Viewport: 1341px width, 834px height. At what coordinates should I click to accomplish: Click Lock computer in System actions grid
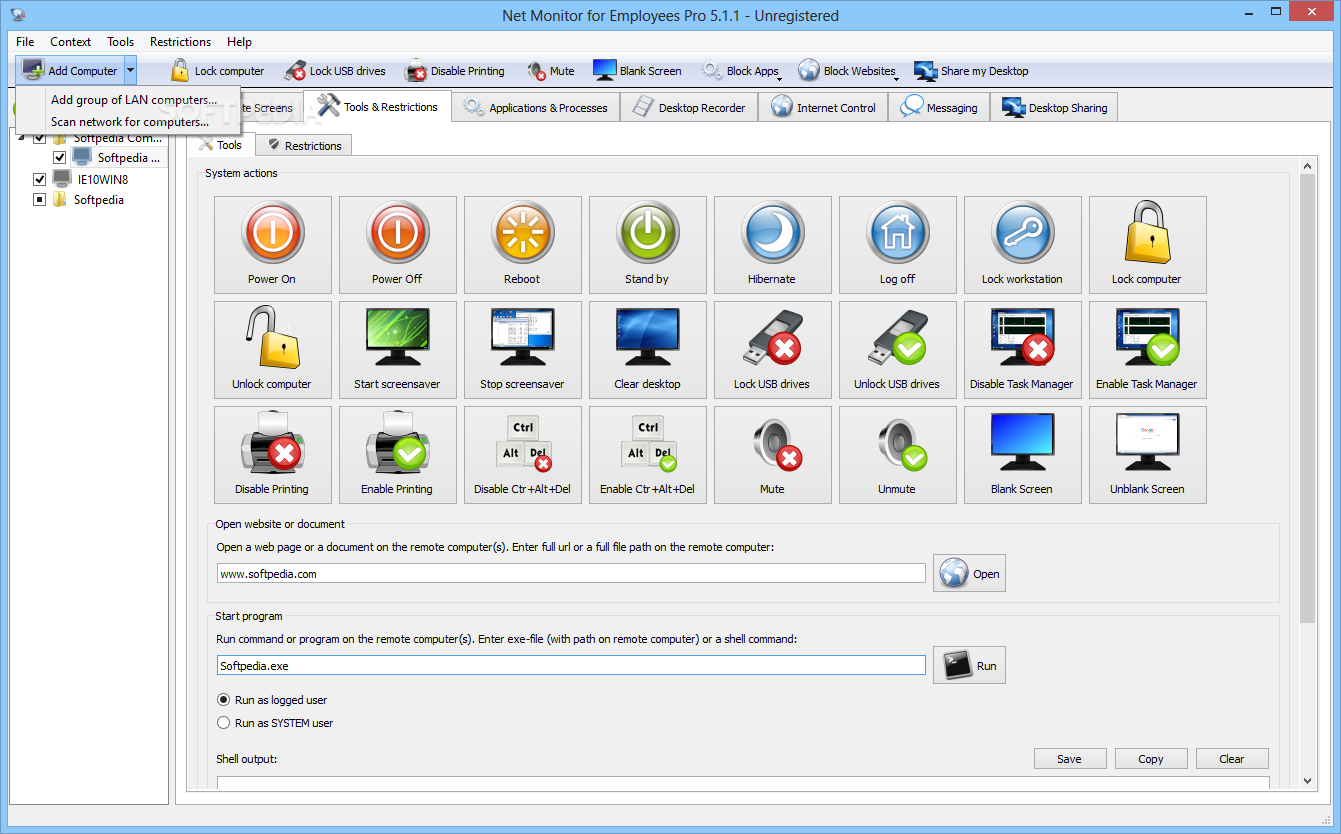(1147, 244)
